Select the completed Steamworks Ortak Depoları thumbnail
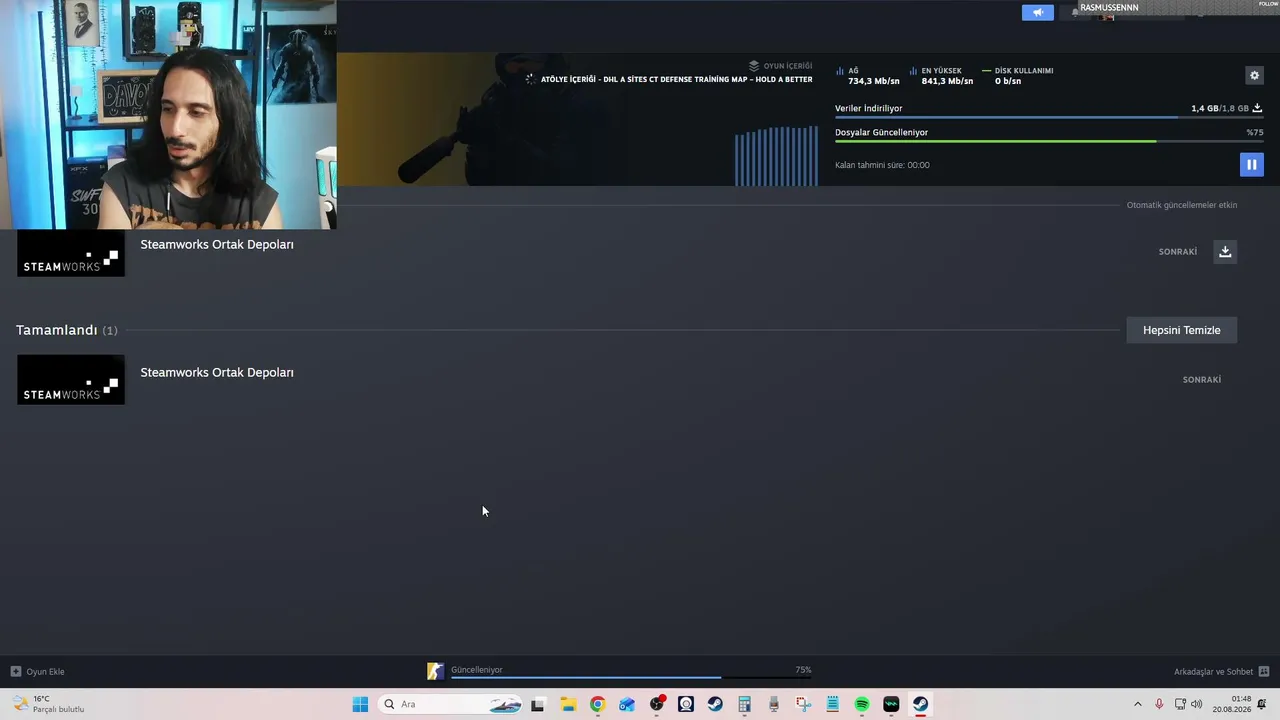 71,380
